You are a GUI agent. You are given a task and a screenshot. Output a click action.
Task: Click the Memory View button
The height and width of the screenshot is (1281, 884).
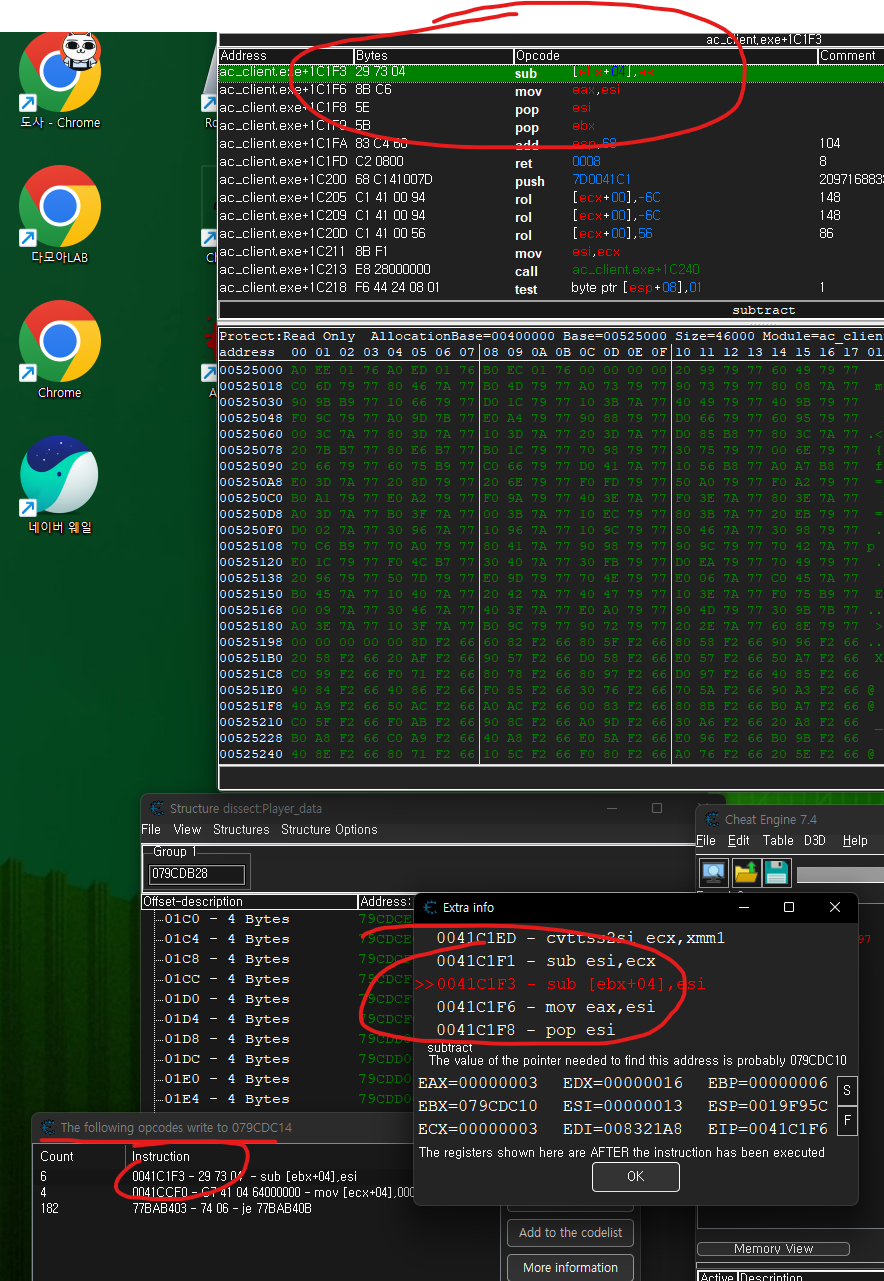point(772,1248)
